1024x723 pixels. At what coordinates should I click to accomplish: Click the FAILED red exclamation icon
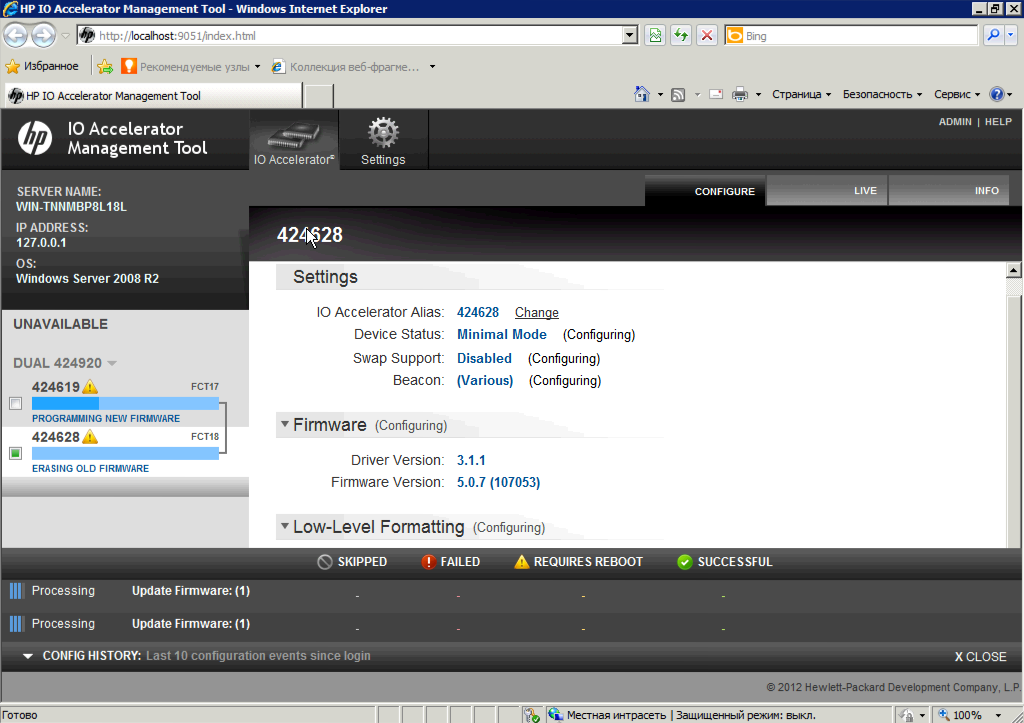click(x=428, y=562)
